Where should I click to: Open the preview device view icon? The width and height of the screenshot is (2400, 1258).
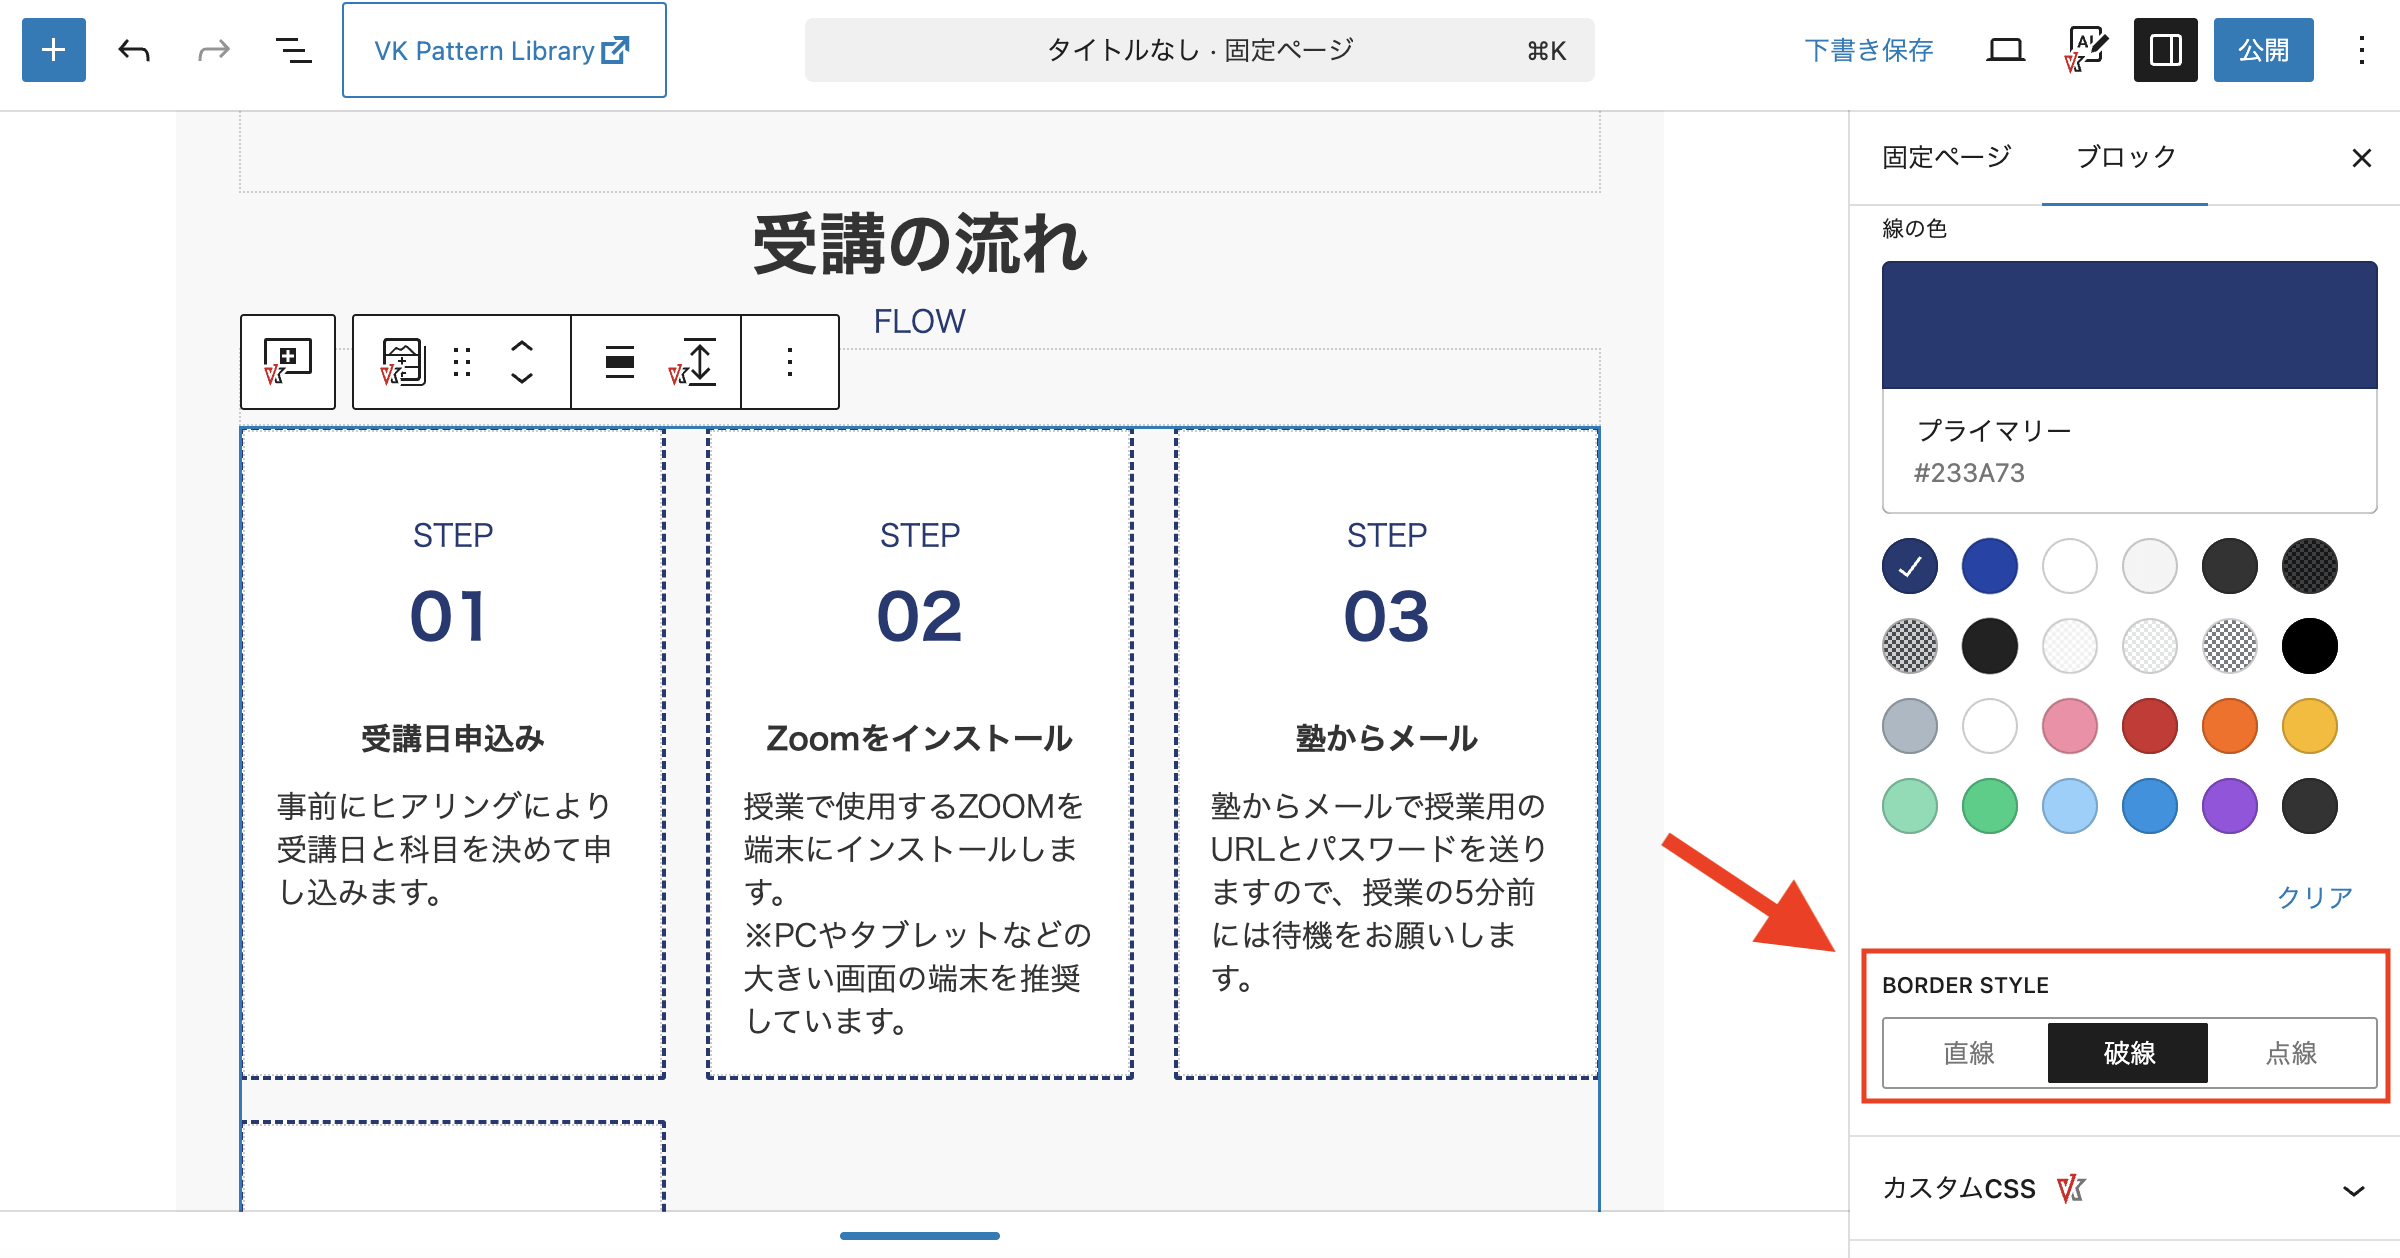pos(2005,50)
